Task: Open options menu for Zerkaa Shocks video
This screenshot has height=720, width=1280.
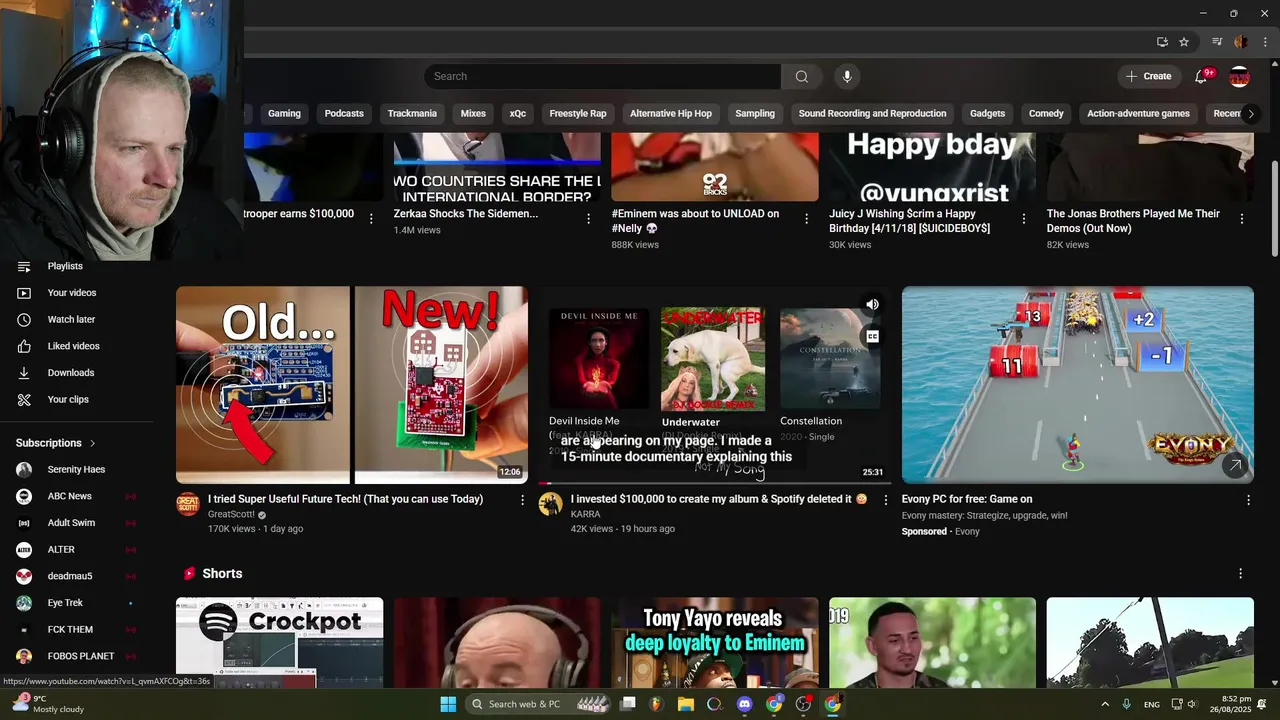Action: (588, 218)
